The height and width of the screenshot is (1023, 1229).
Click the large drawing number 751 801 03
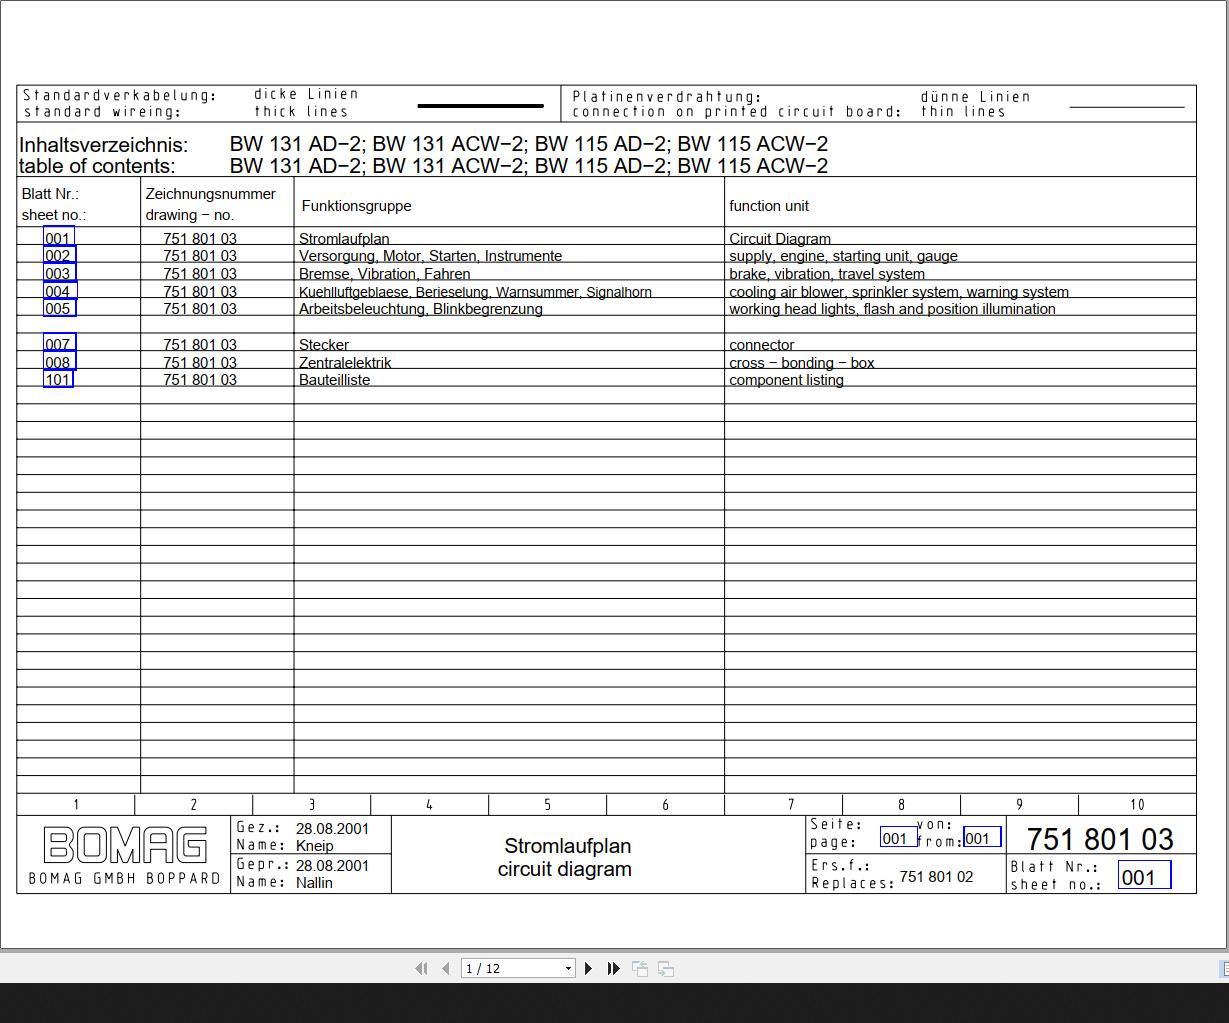tap(1100, 839)
